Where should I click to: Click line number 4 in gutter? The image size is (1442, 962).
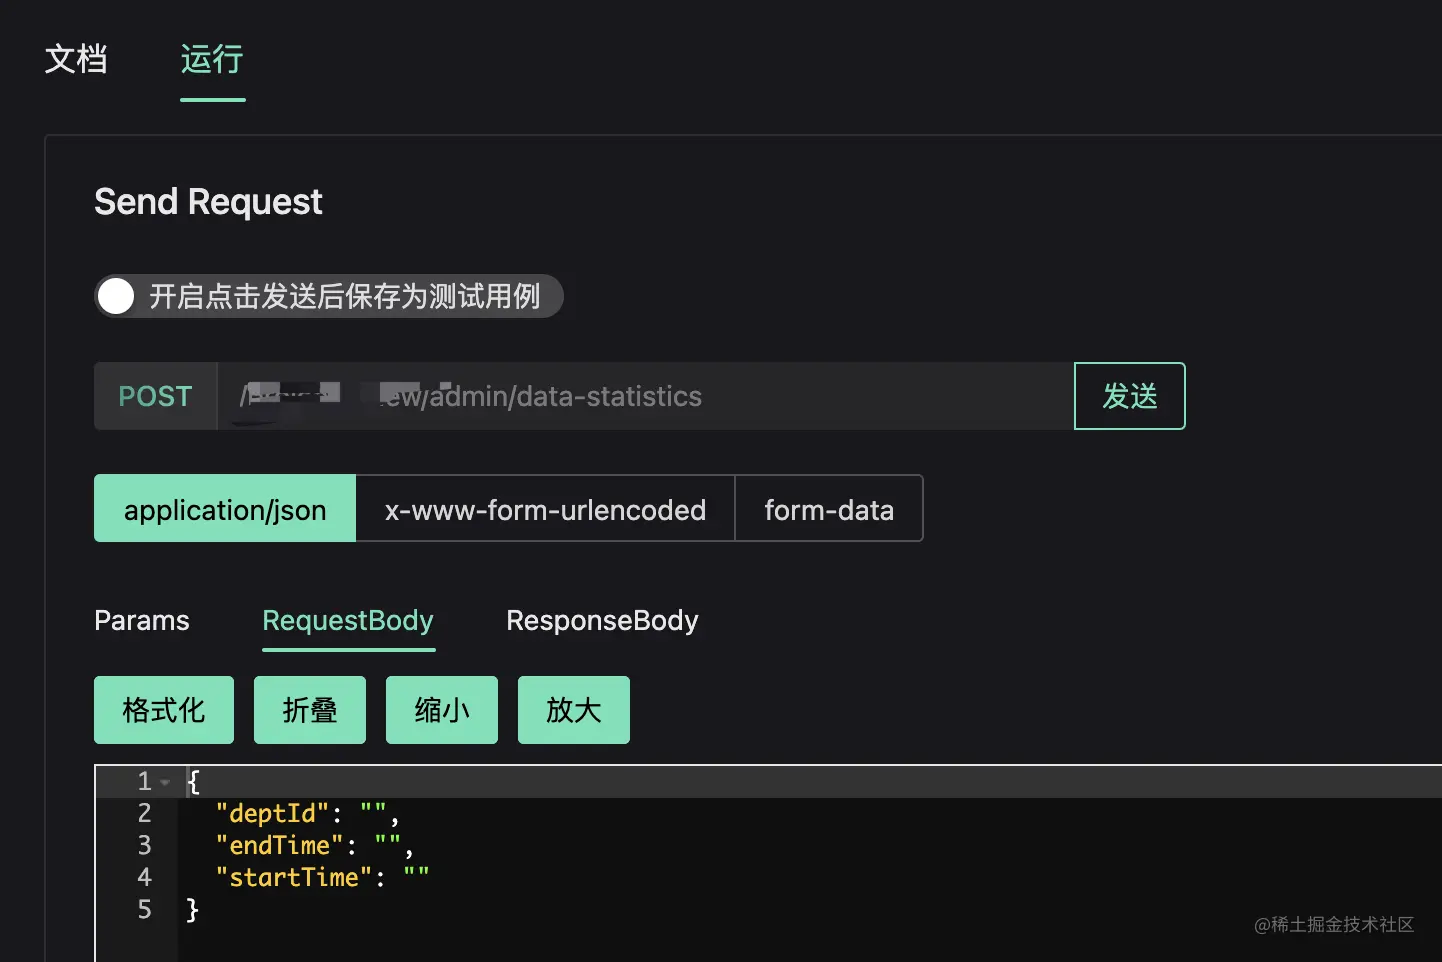[x=145, y=878]
